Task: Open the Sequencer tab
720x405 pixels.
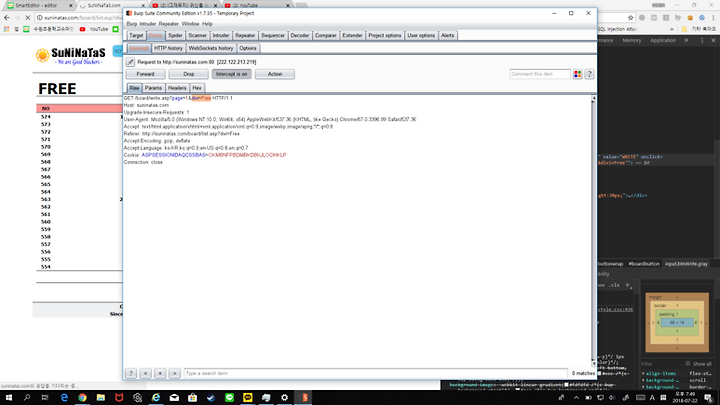Action: click(273, 35)
